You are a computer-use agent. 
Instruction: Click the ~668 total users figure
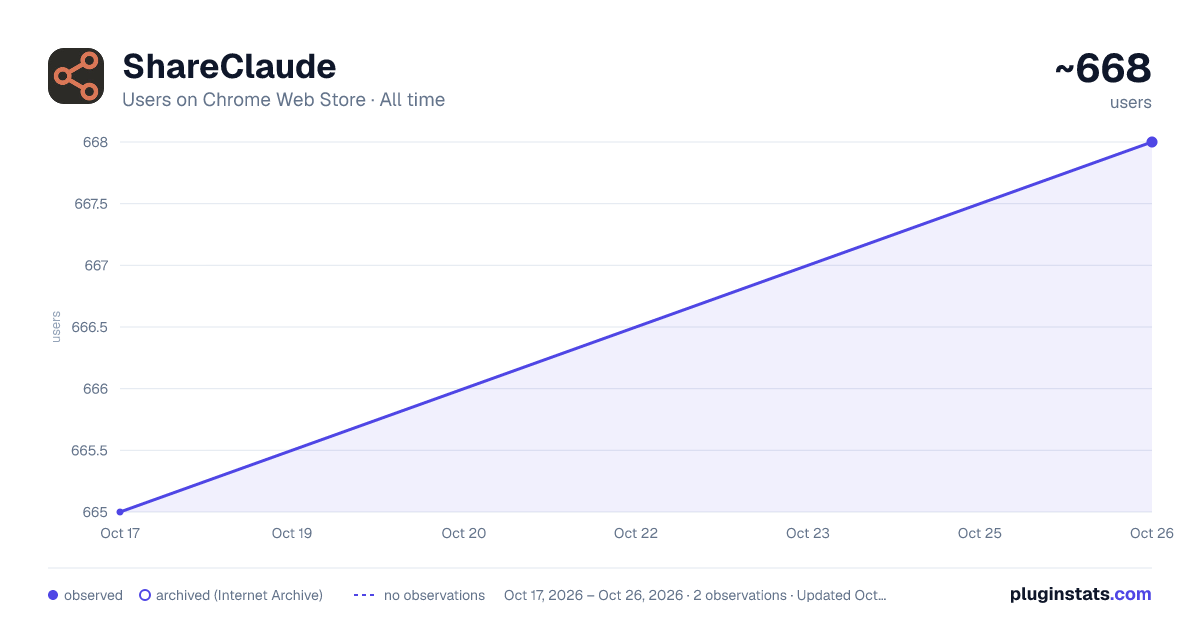point(1103,69)
